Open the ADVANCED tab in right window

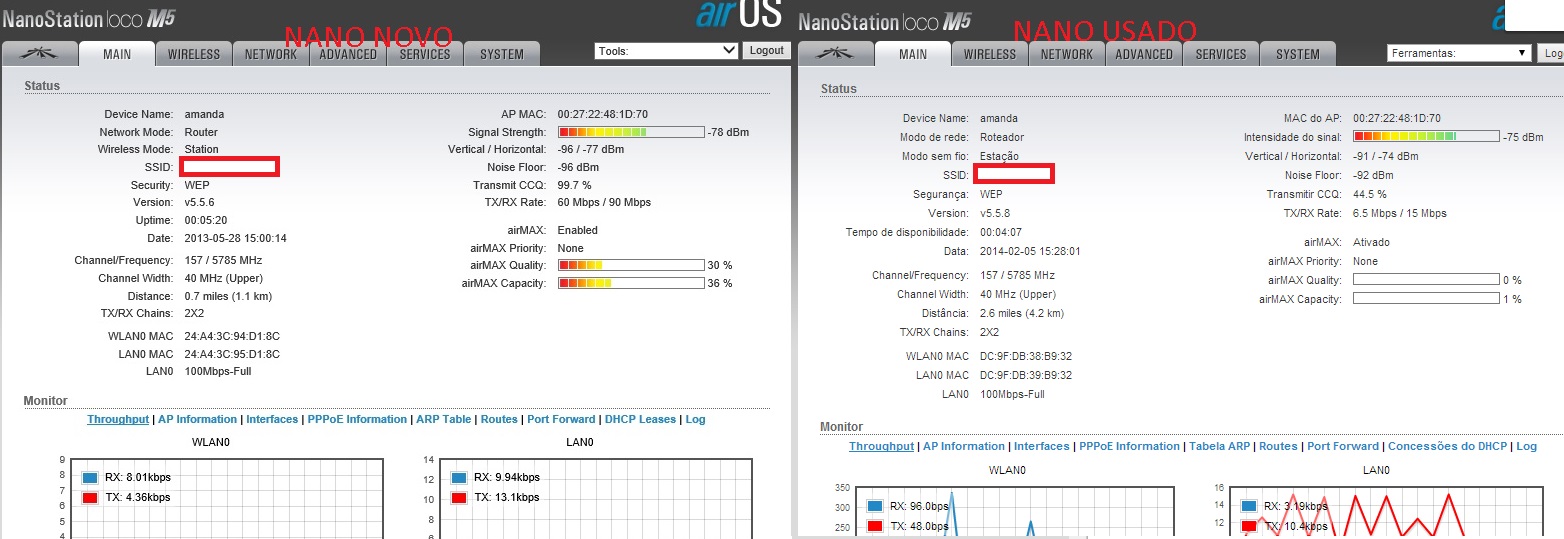(x=1144, y=54)
